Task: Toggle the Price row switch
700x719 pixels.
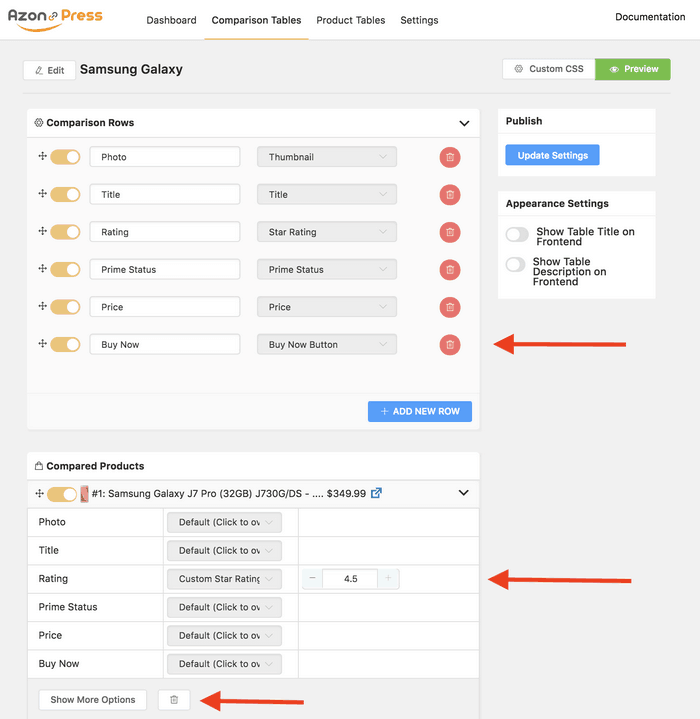Action: 65,307
